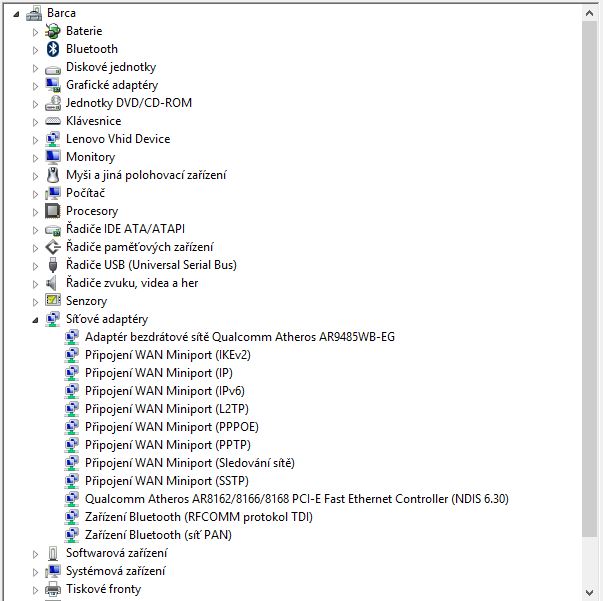Image resolution: width=603 pixels, height=601 pixels.
Task: Click the Softwarová zařízení icon
Action: pos(53,553)
